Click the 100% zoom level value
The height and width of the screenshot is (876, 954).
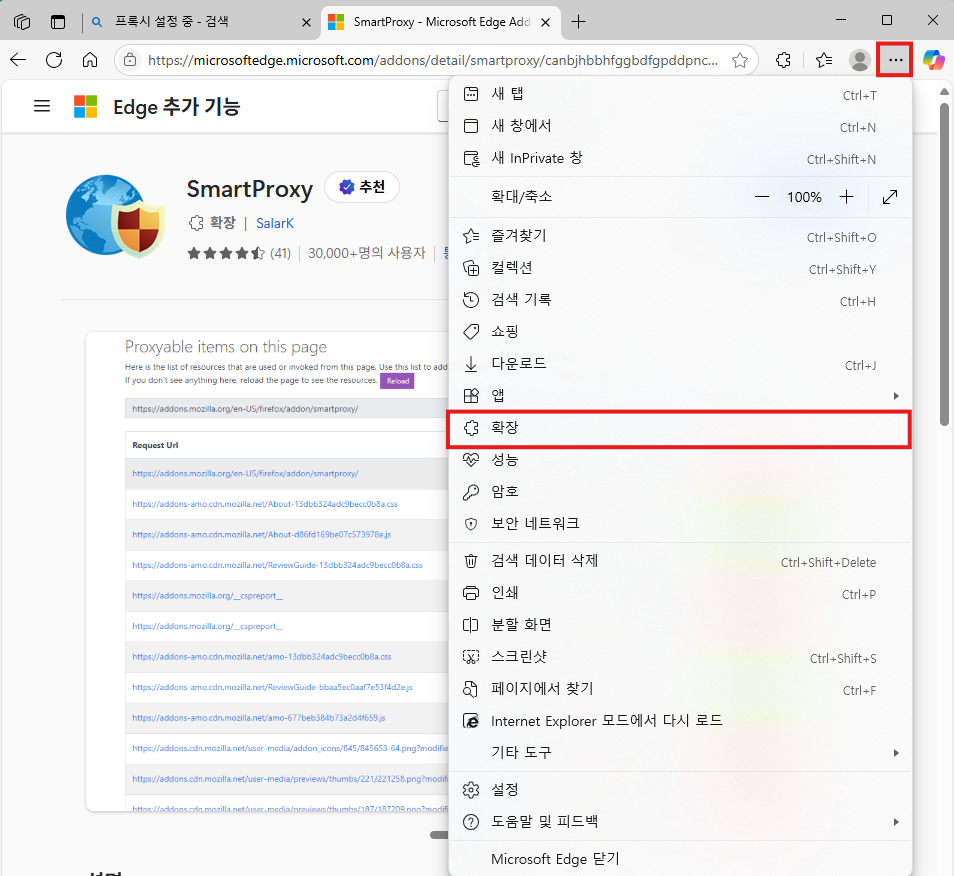click(x=804, y=197)
